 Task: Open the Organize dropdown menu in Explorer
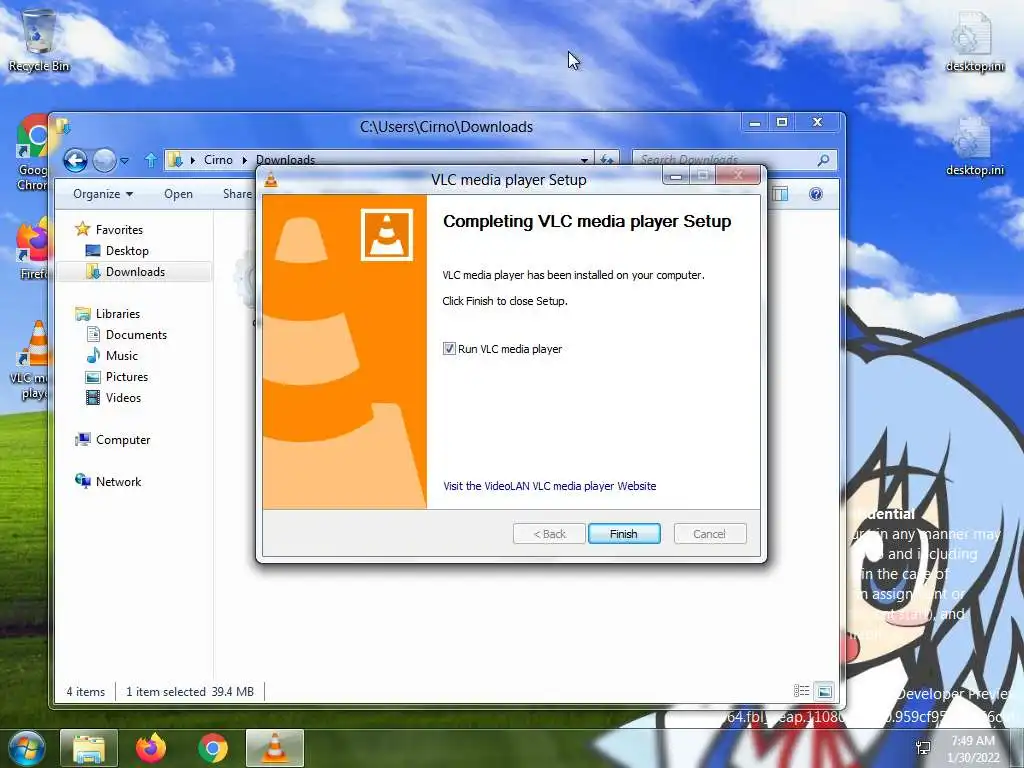click(x=103, y=194)
